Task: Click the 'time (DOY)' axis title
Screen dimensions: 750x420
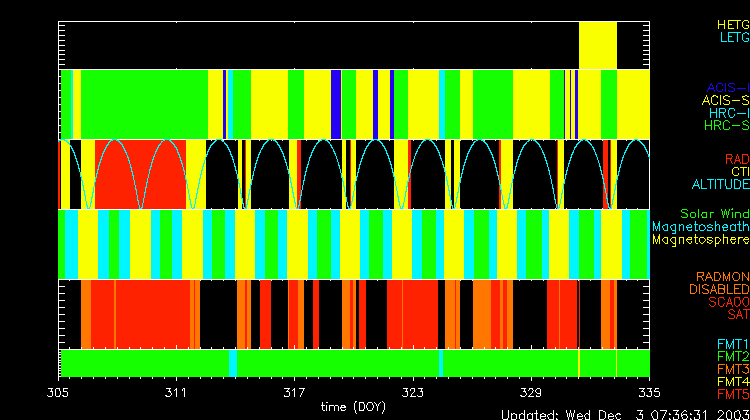Action: tap(355, 407)
